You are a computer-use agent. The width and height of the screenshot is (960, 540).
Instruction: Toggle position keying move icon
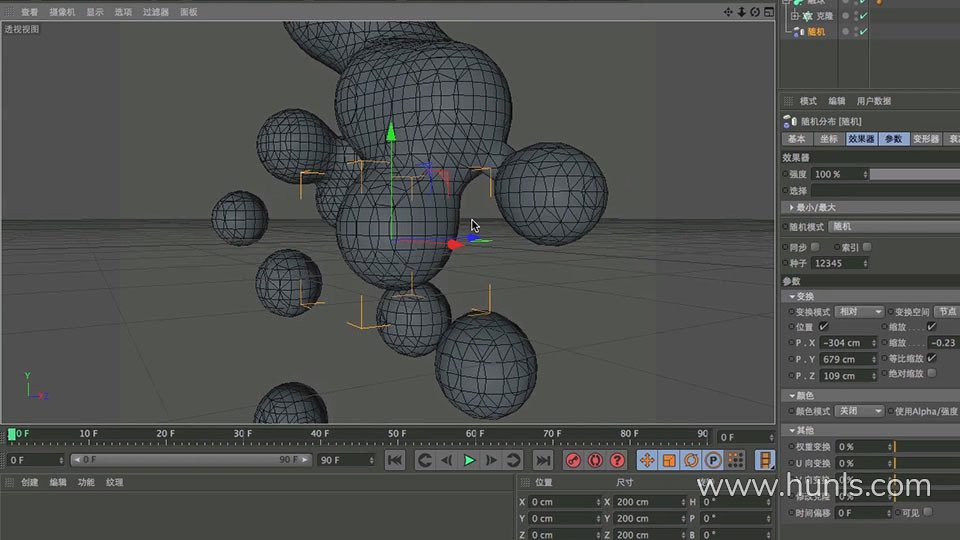[x=647, y=460]
